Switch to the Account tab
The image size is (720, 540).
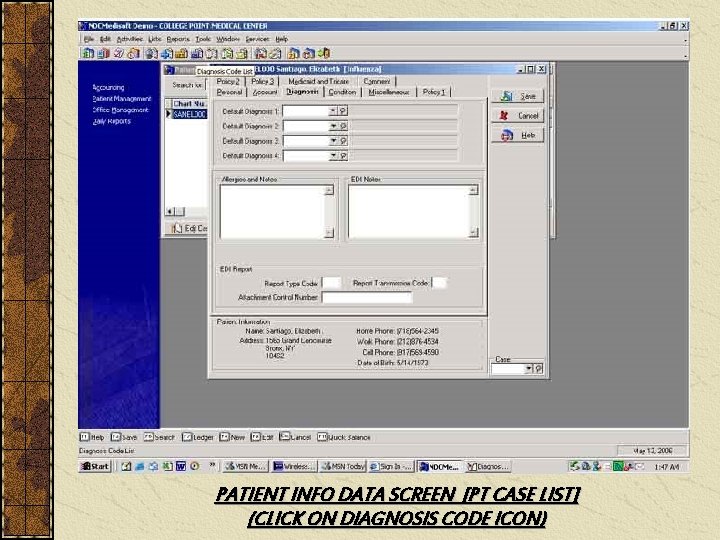(x=265, y=92)
